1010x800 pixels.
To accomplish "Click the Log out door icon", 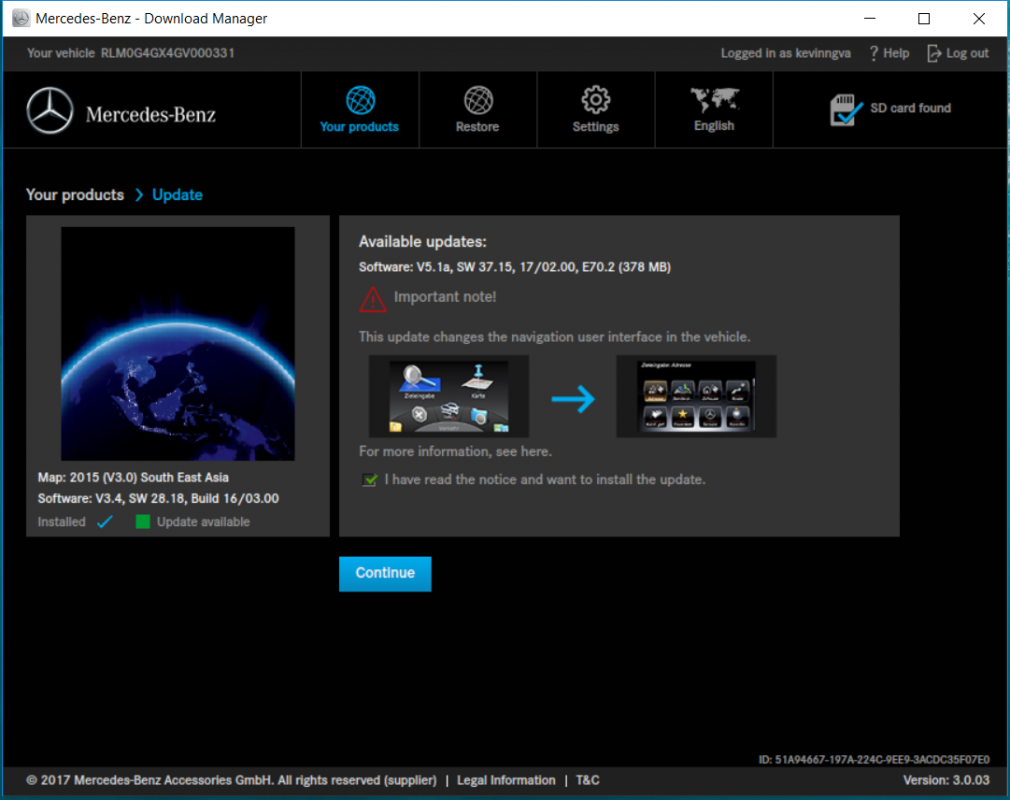I will pyautogui.click(x=934, y=53).
